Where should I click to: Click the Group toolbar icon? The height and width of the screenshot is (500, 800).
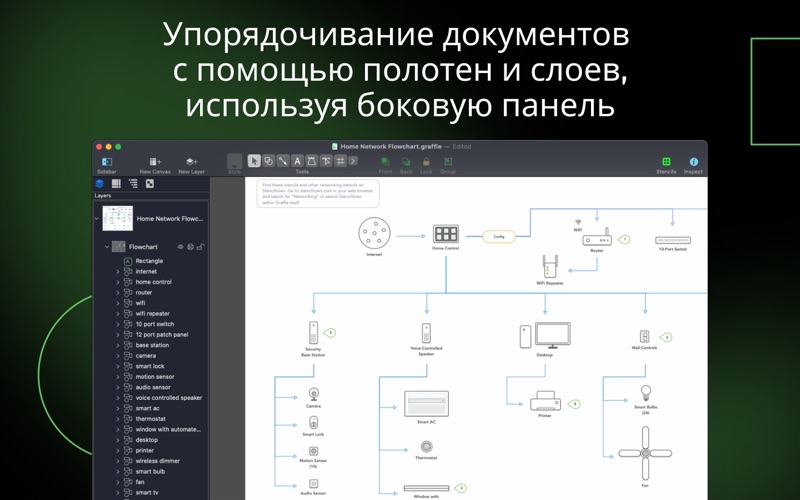pos(448,162)
